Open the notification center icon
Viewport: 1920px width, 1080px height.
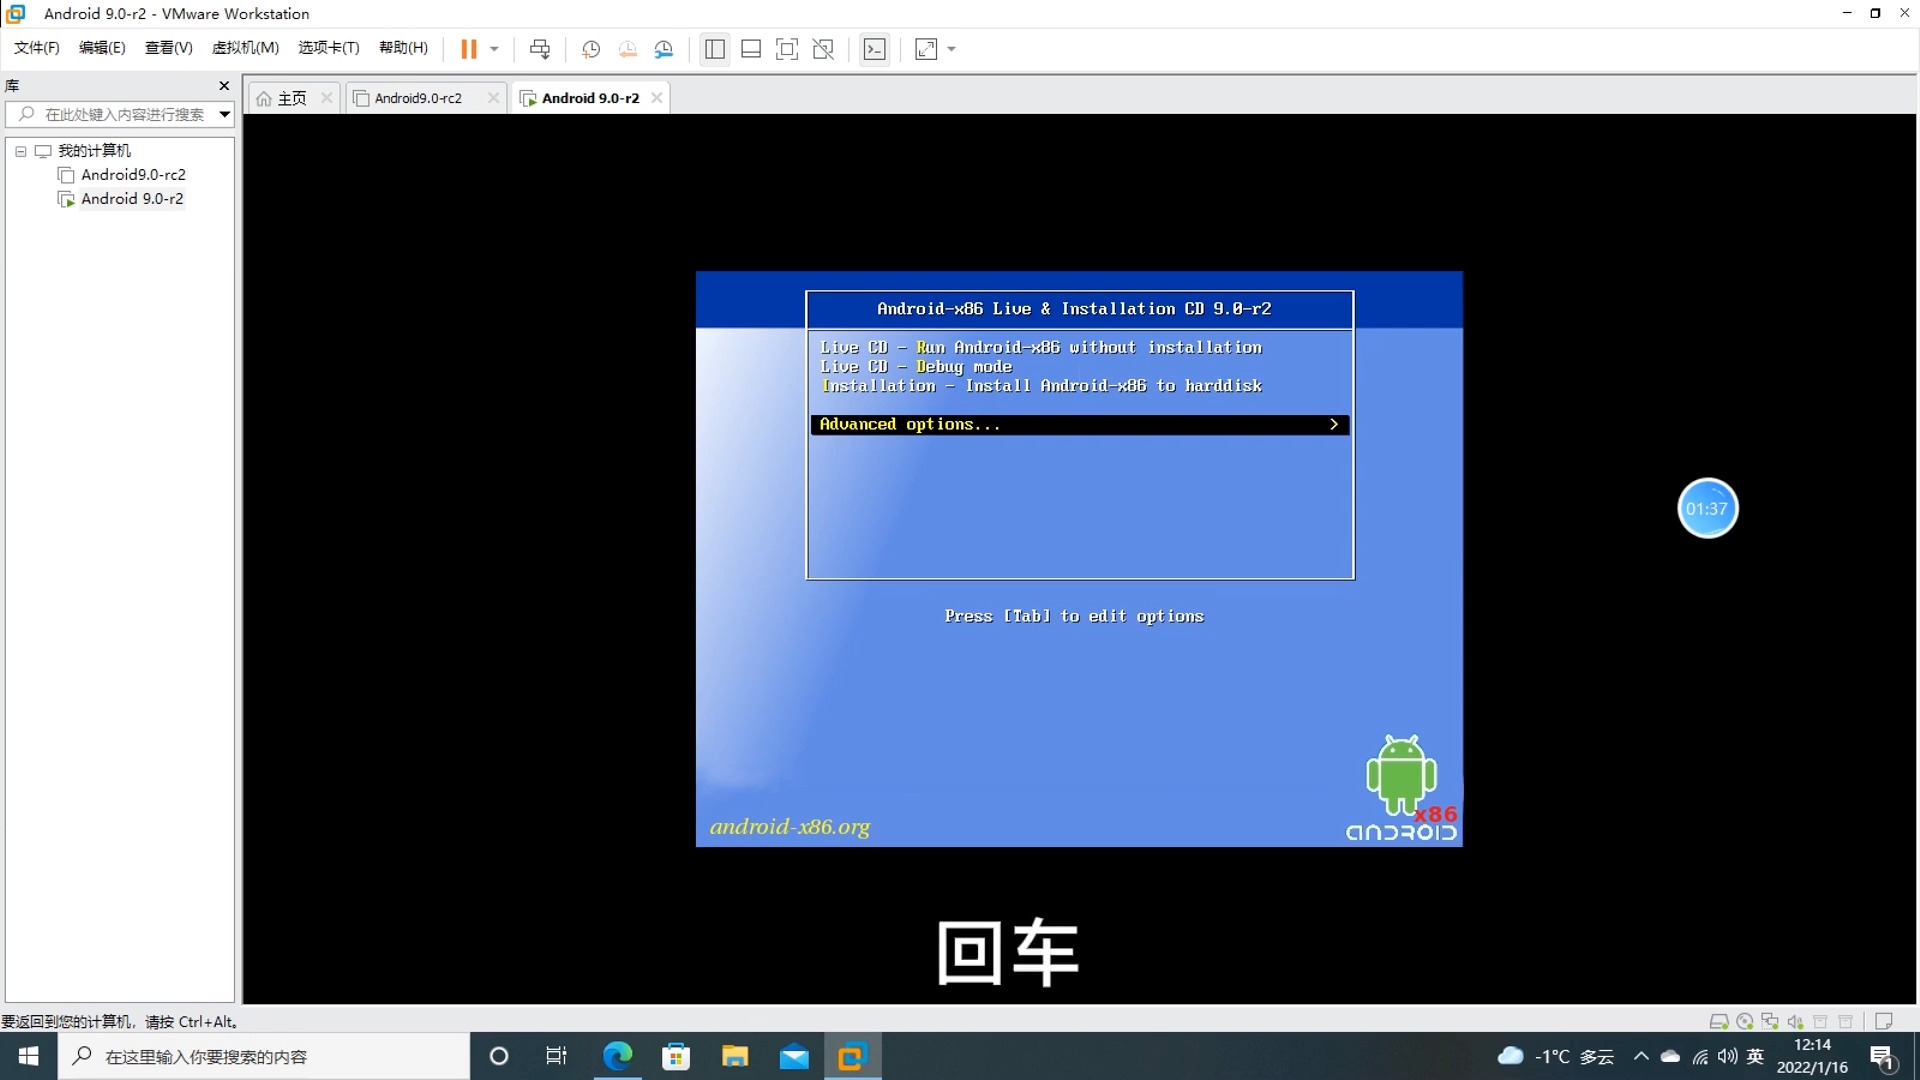[x=1883, y=1056]
